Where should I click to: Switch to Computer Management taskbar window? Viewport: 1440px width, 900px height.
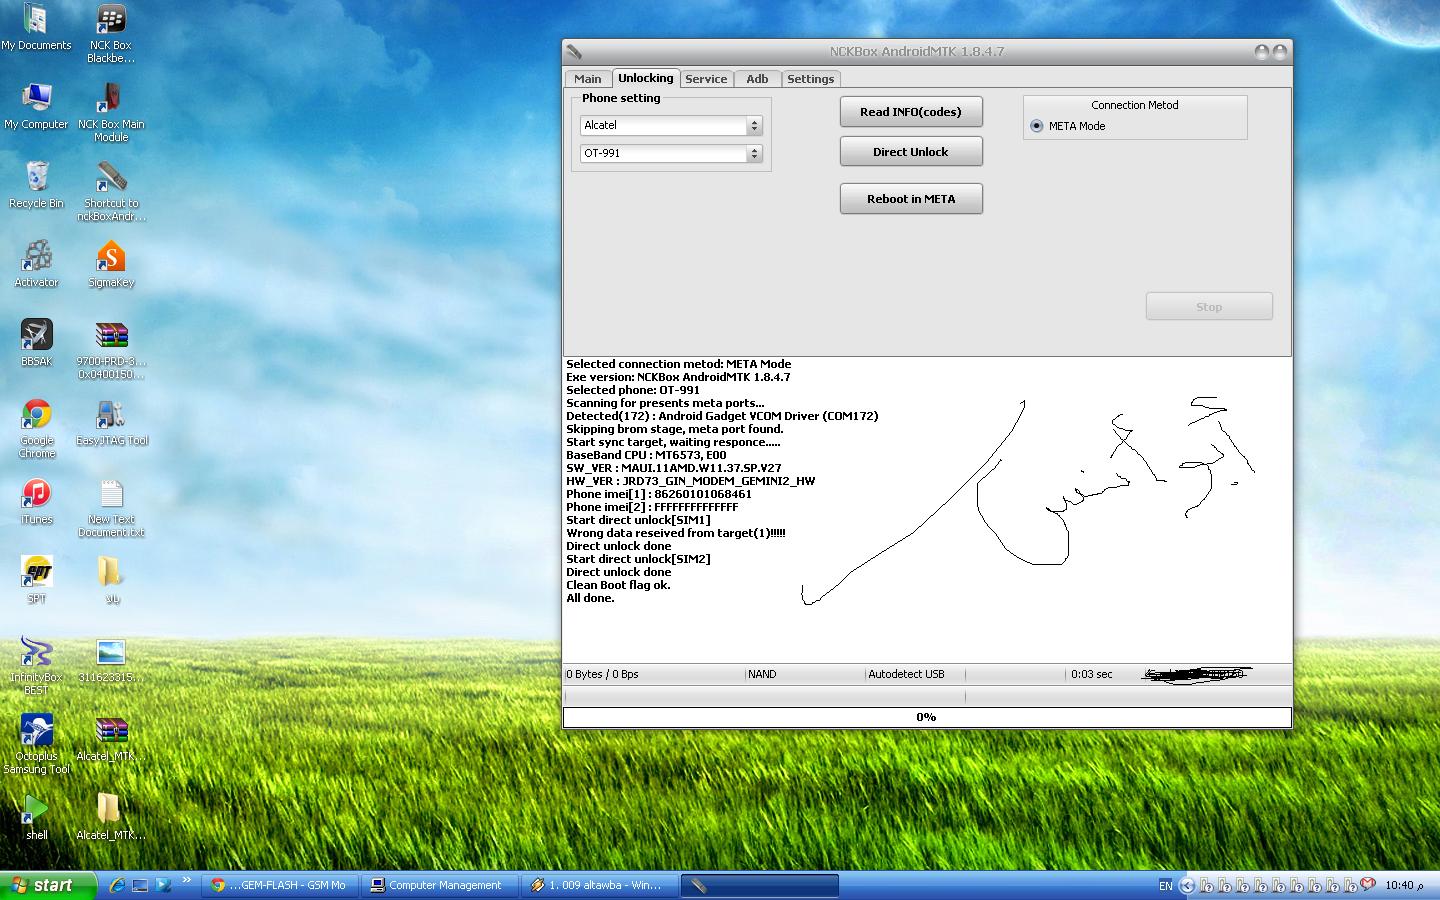point(440,885)
